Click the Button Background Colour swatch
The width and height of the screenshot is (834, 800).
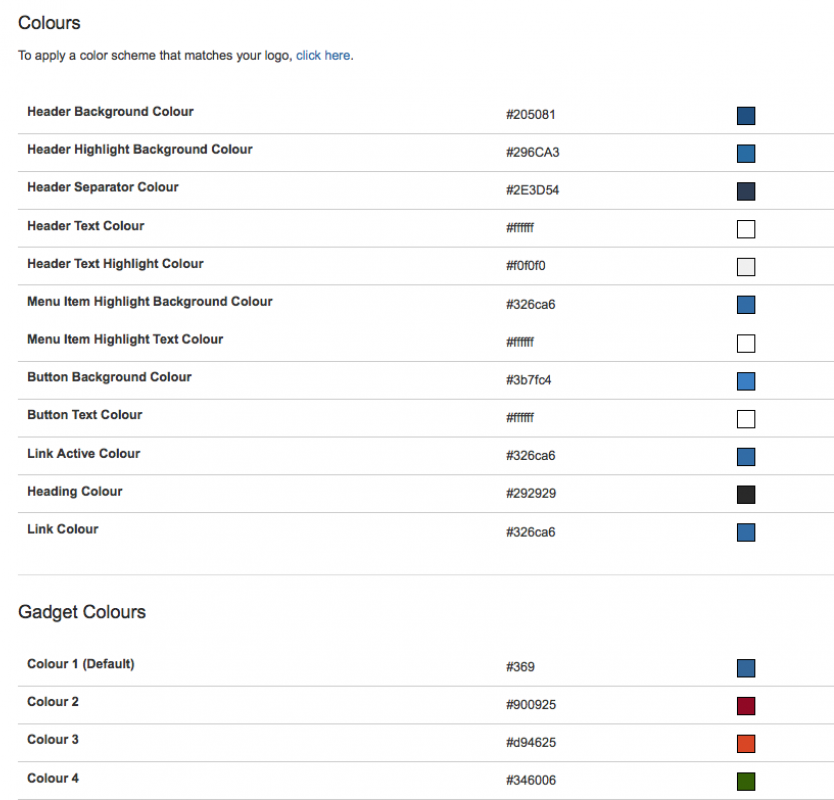point(745,381)
